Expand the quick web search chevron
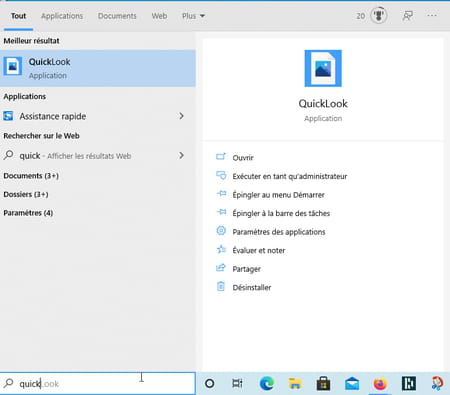Screen dimensions: 450x395 [x=181, y=155]
